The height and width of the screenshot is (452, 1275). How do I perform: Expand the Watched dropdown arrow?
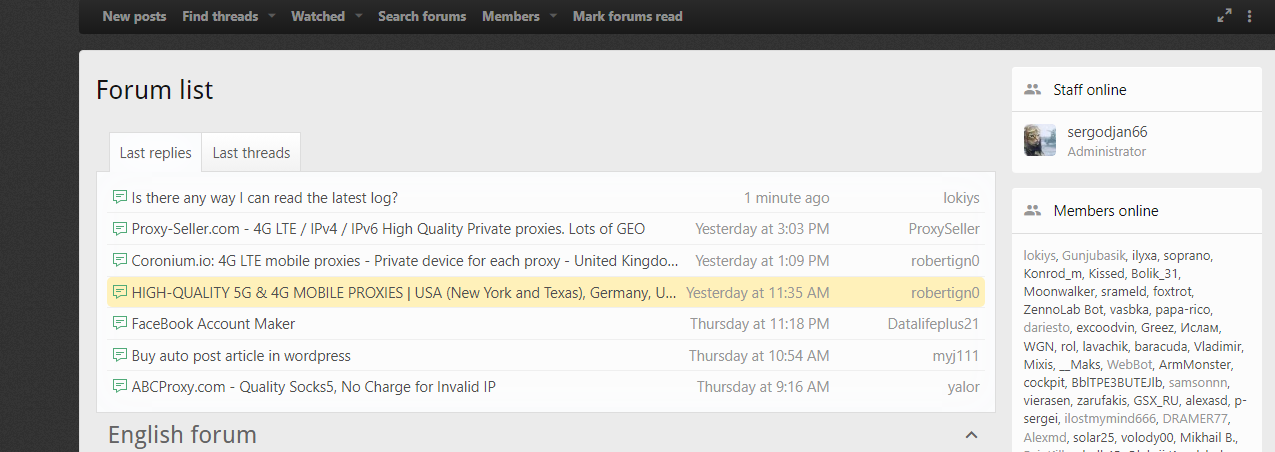tap(358, 16)
